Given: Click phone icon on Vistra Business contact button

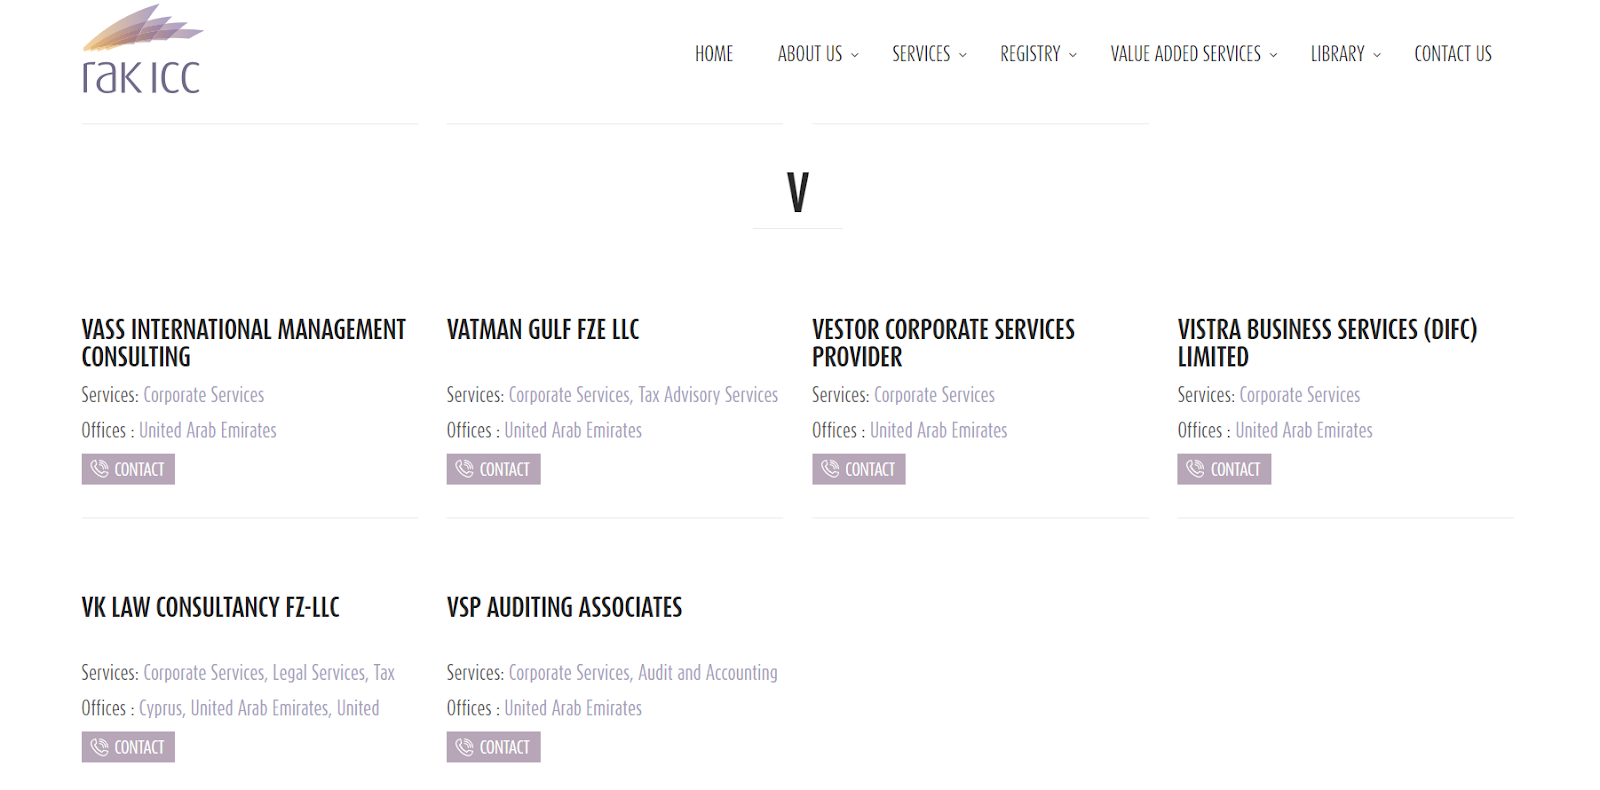Looking at the screenshot, I should point(1195,469).
